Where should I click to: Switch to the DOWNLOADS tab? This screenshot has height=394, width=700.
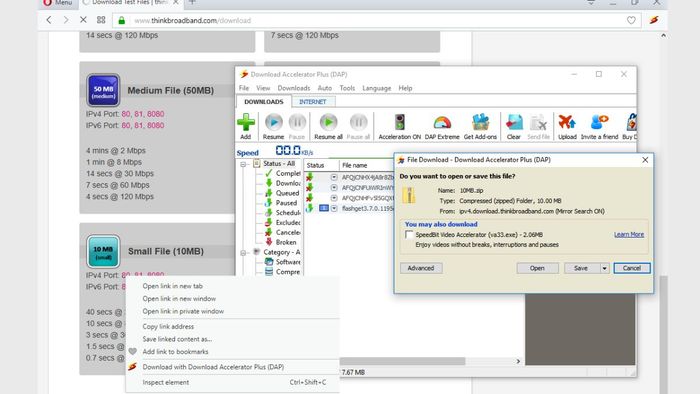point(264,102)
